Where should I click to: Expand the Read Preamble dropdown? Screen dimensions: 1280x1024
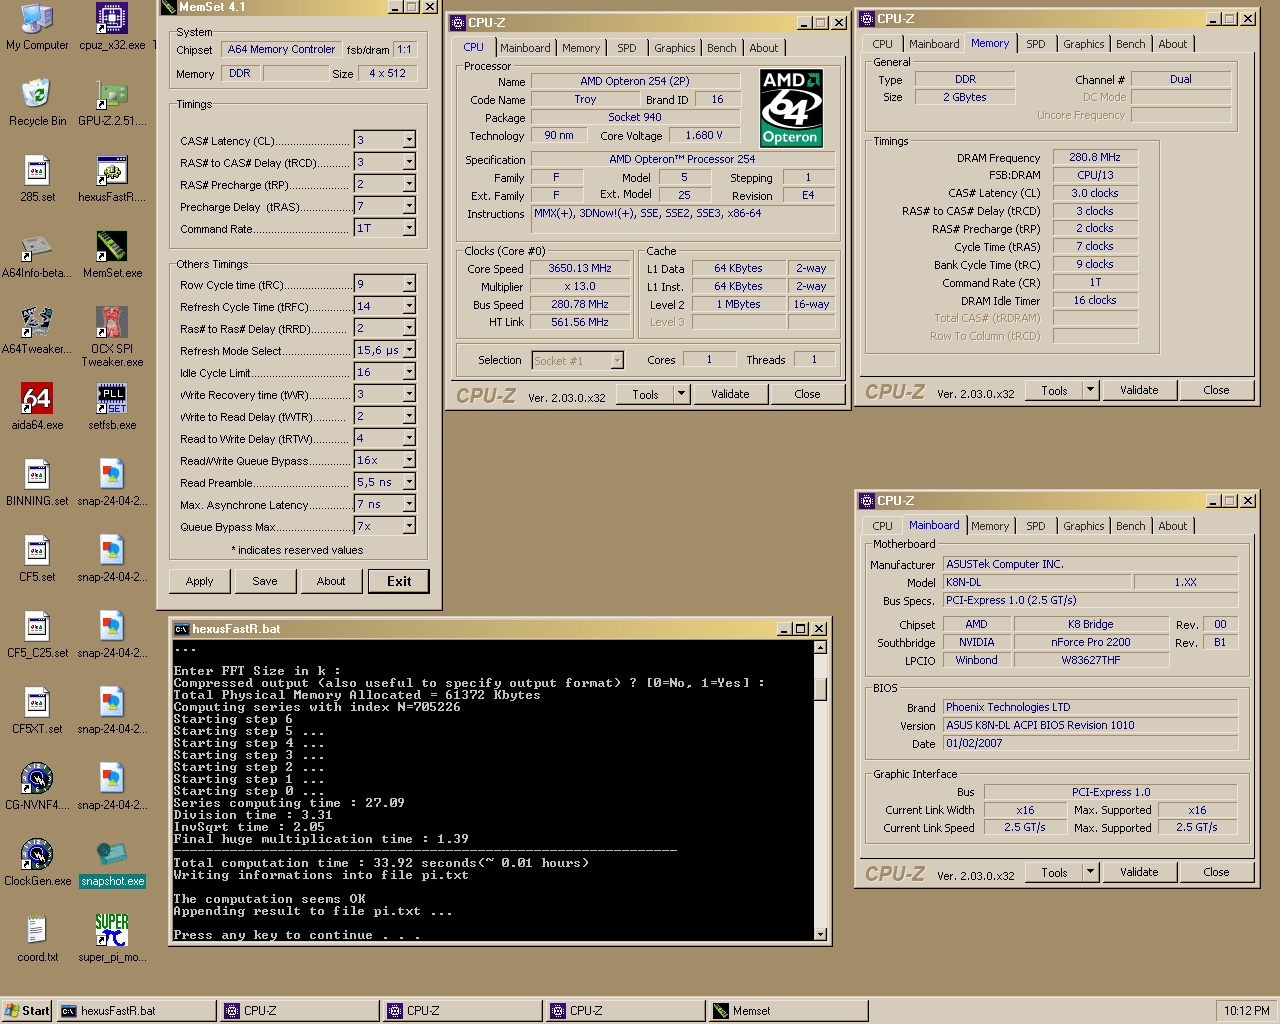coord(409,482)
